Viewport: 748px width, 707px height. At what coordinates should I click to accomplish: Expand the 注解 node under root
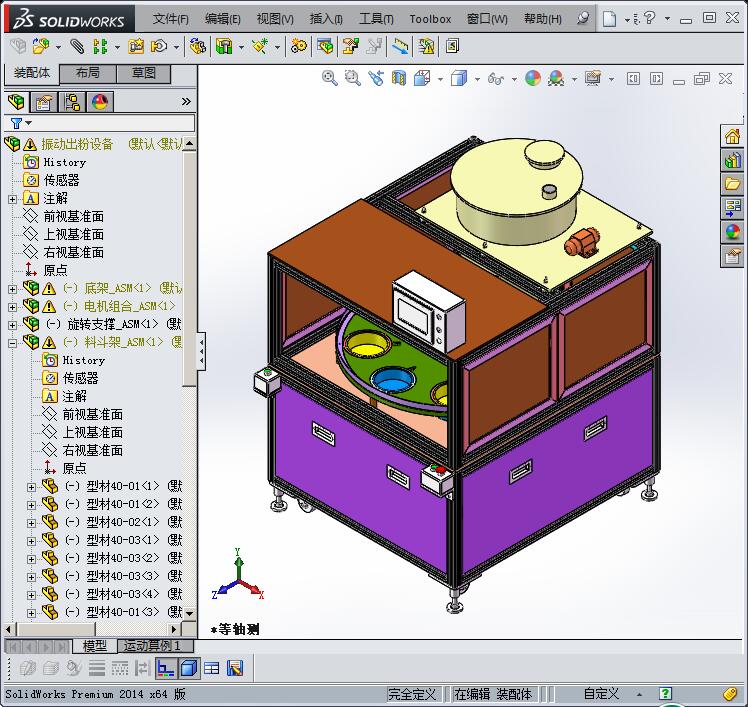point(12,199)
